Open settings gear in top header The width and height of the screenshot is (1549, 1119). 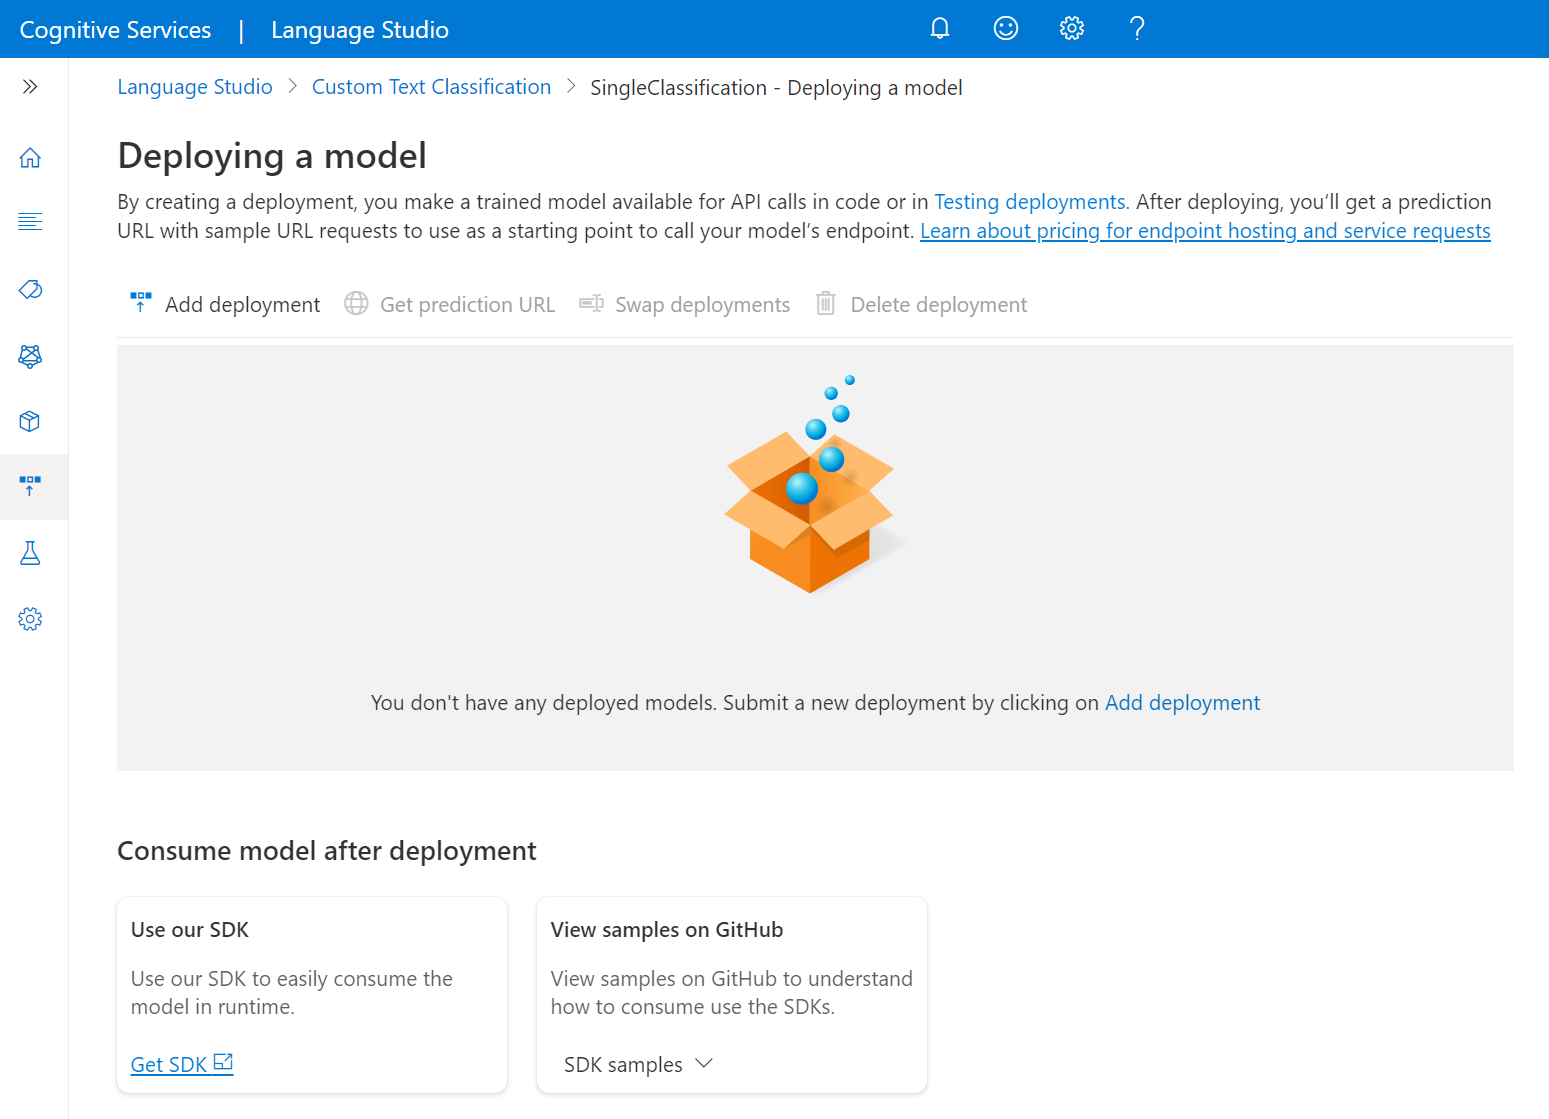point(1071,28)
